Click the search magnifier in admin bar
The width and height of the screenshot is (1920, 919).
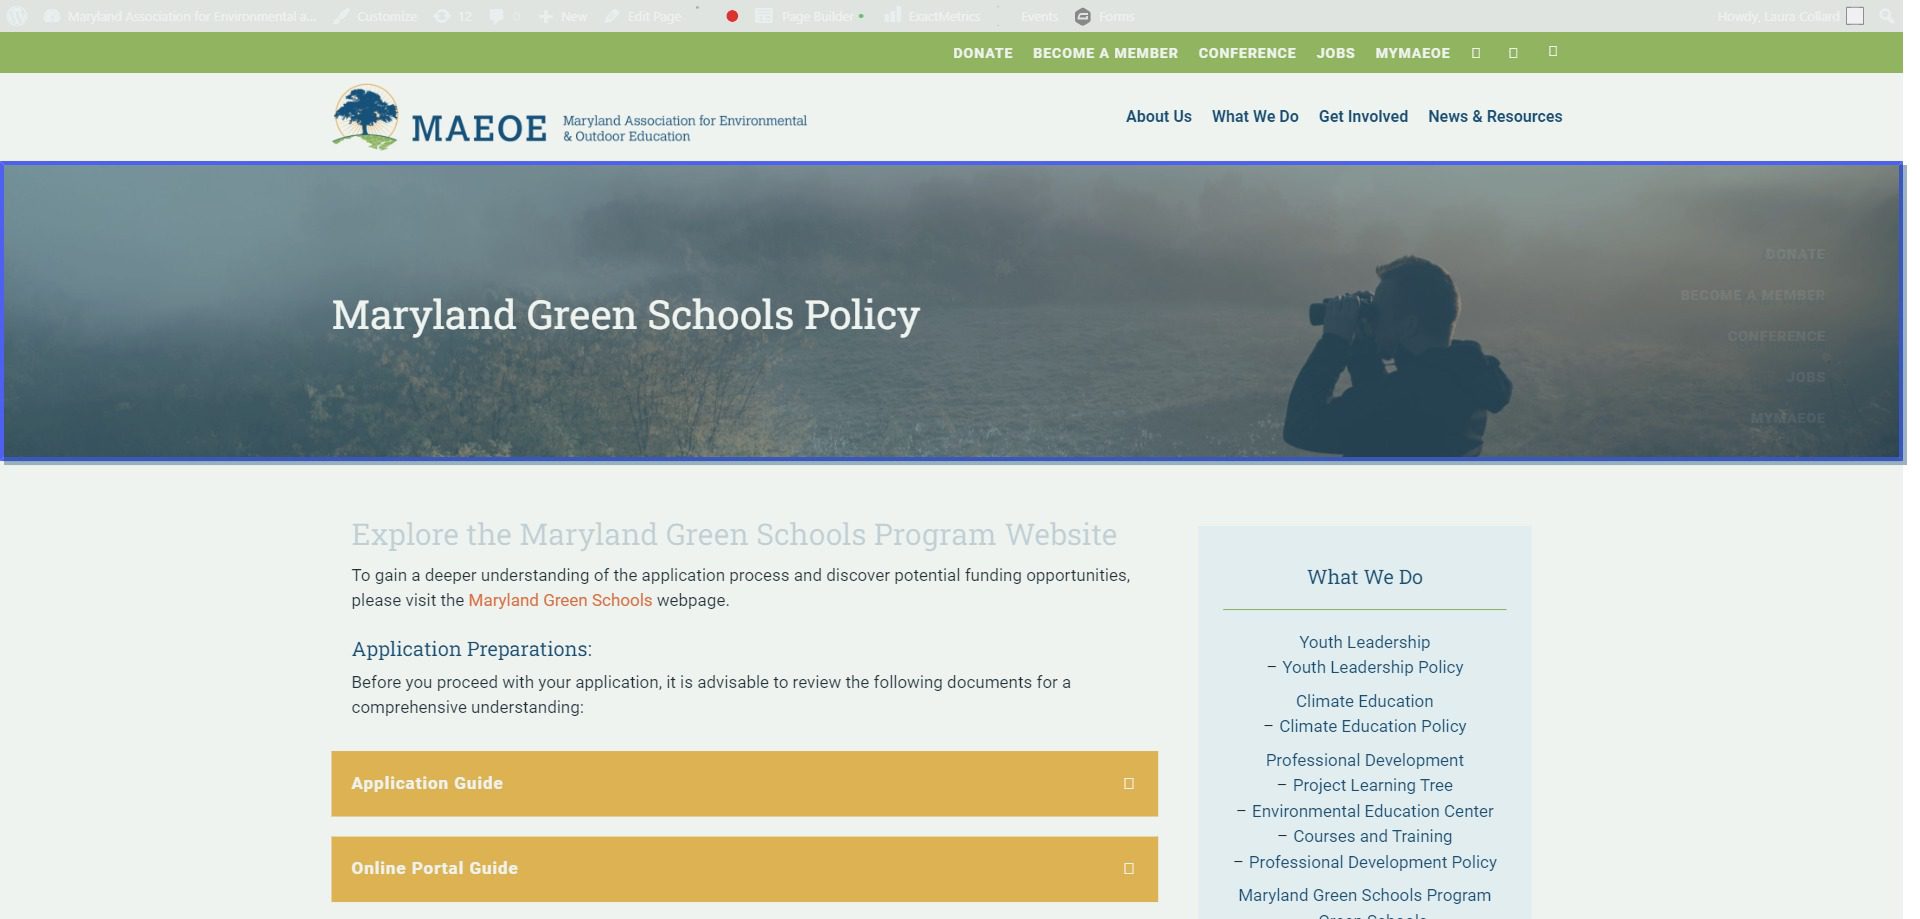pyautogui.click(x=1886, y=16)
